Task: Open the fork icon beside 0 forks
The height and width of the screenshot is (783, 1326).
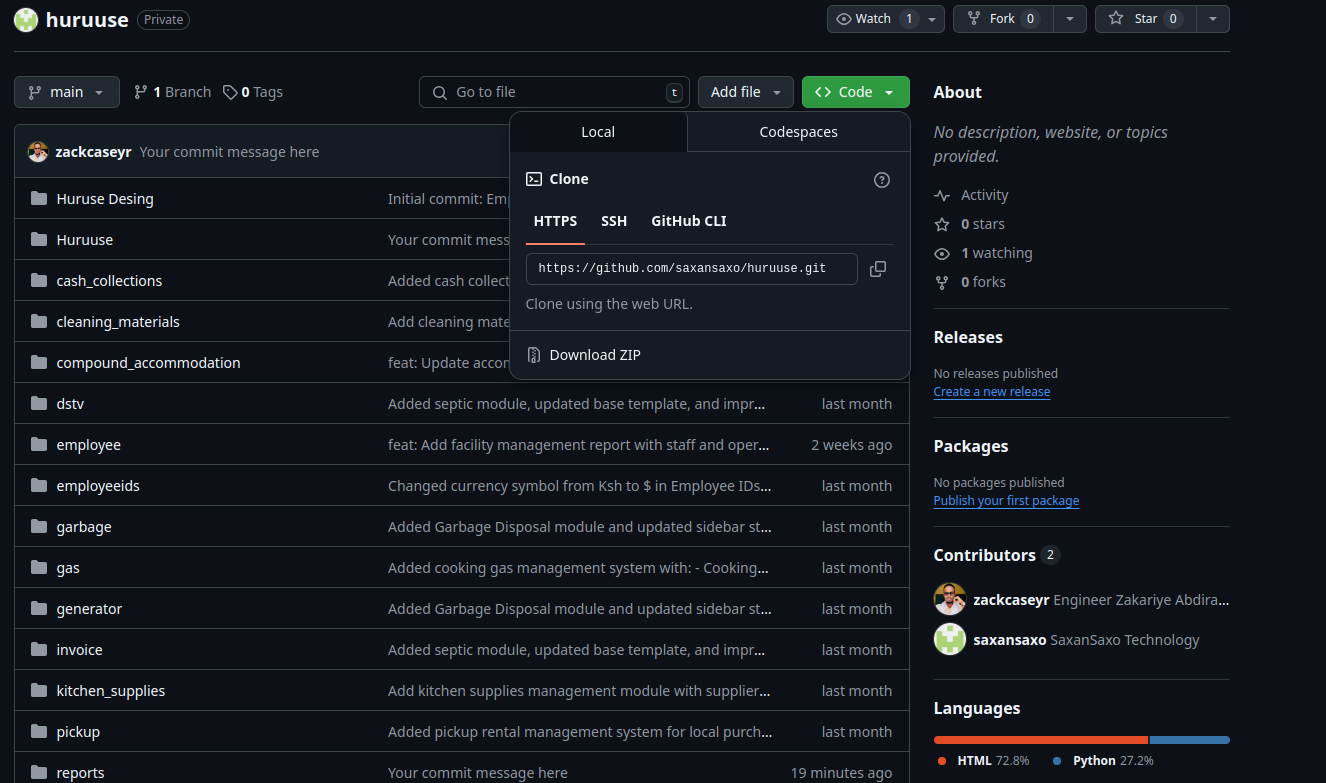Action: coord(942,282)
